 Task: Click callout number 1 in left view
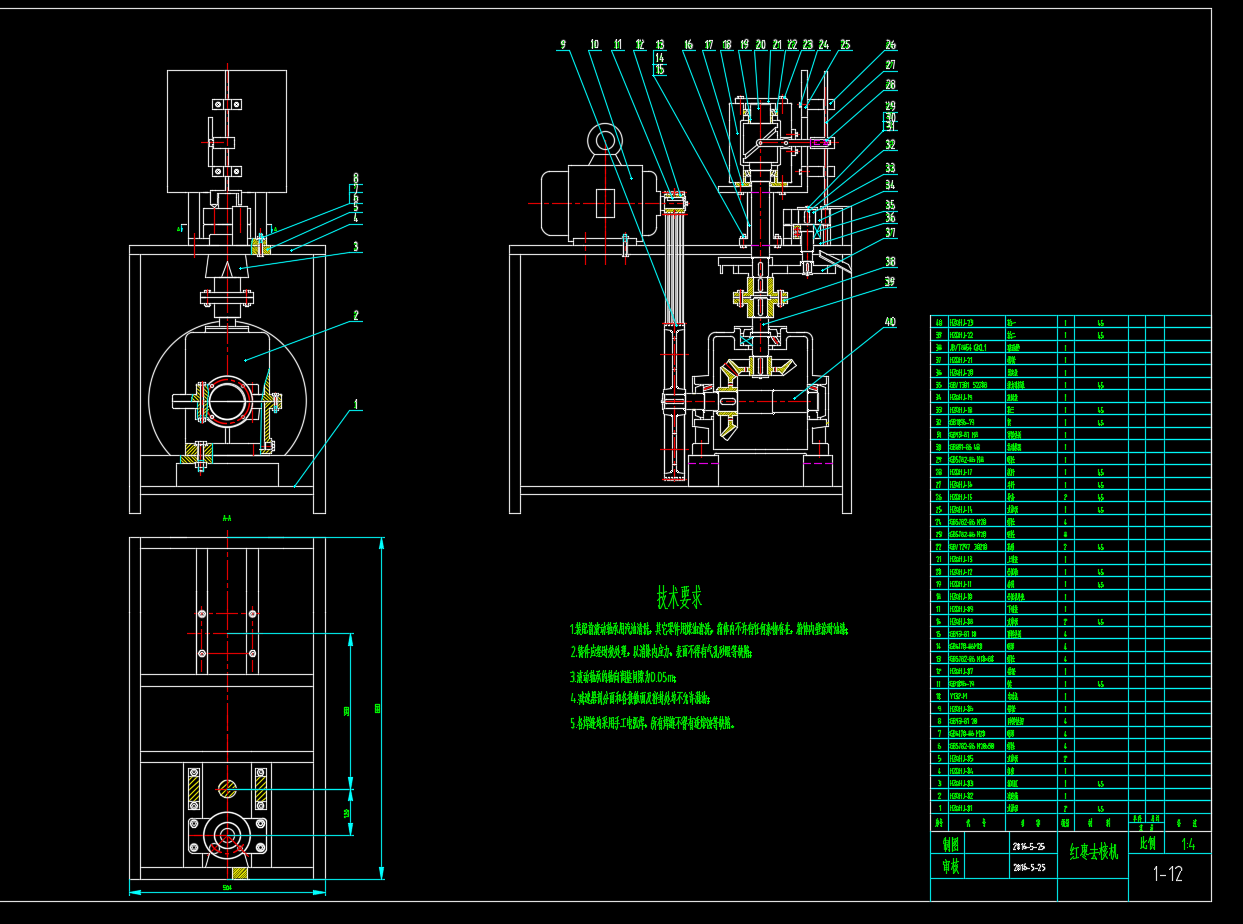pos(354,406)
